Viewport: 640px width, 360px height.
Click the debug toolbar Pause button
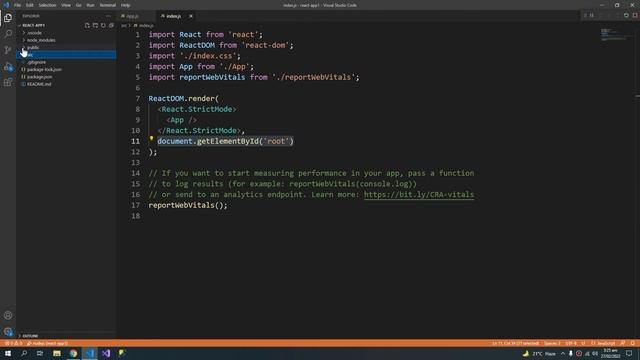(x=592, y=16)
